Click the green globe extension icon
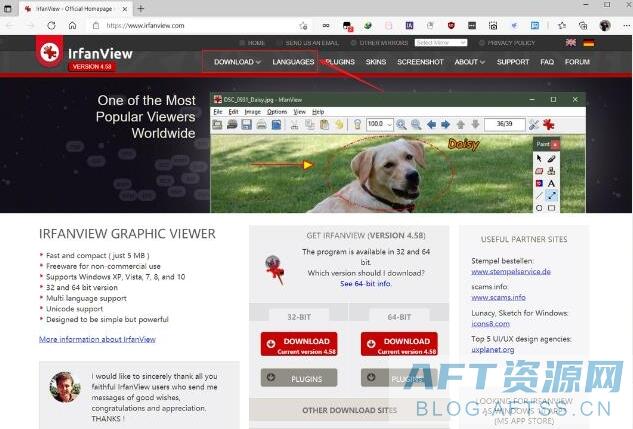 coord(367,26)
